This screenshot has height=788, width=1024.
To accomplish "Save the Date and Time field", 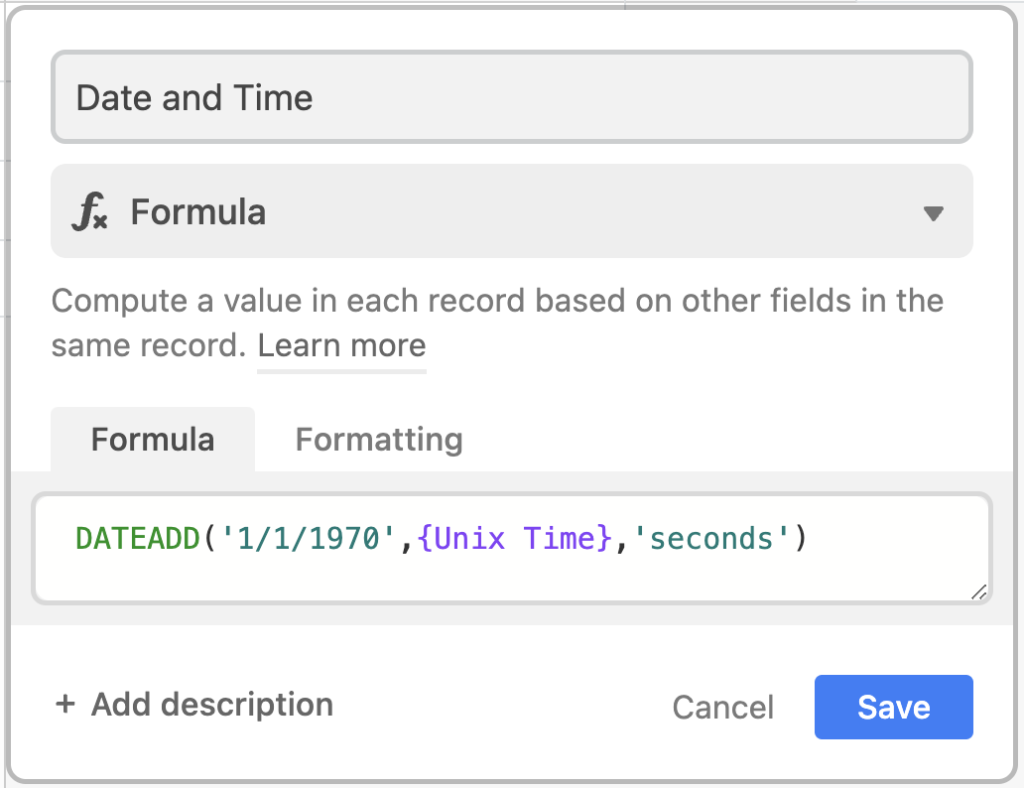I will pos(893,707).
